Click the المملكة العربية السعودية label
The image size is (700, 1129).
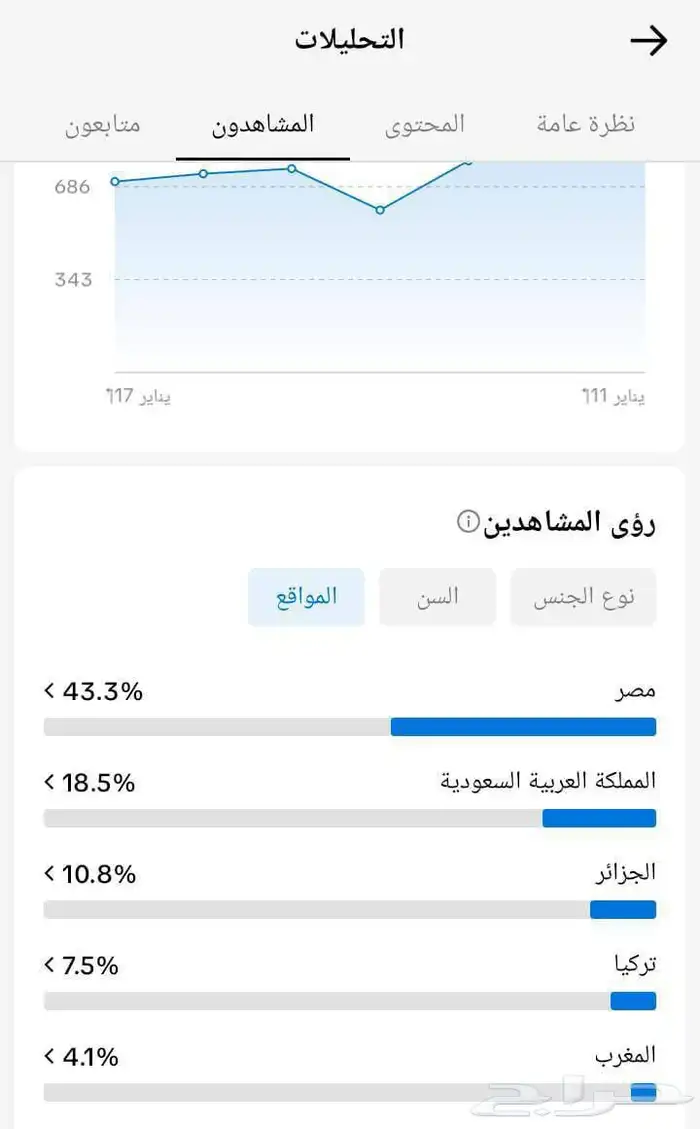(x=548, y=781)
